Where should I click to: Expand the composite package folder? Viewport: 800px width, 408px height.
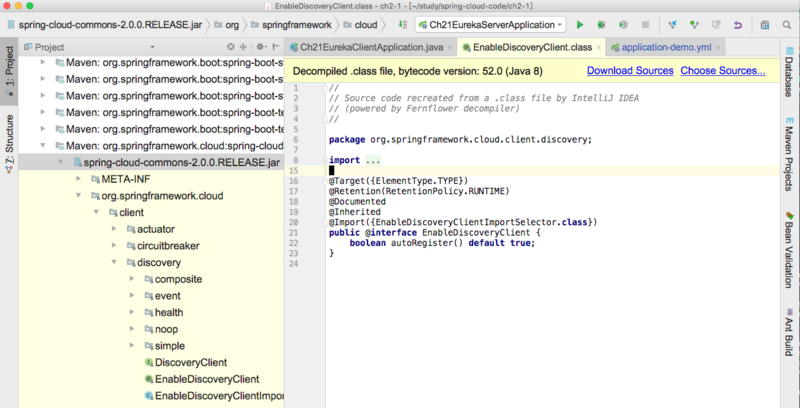tap(132, 279)
